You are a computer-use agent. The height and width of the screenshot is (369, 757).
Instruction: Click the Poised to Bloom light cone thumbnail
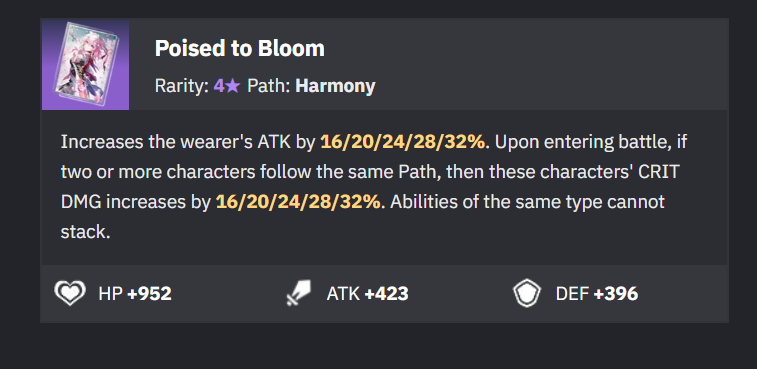[85, 65]
